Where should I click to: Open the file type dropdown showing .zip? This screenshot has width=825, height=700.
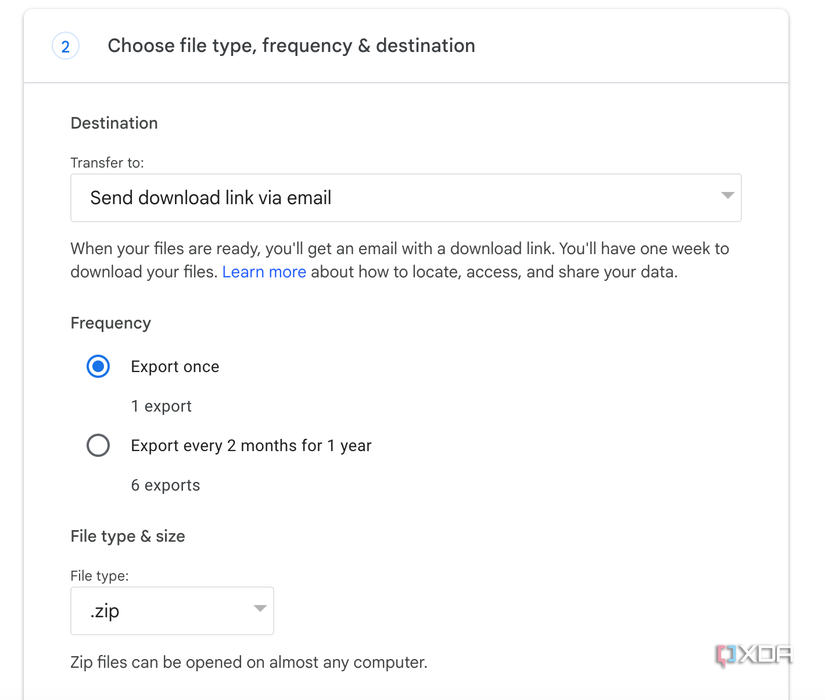tap(171, 610)
